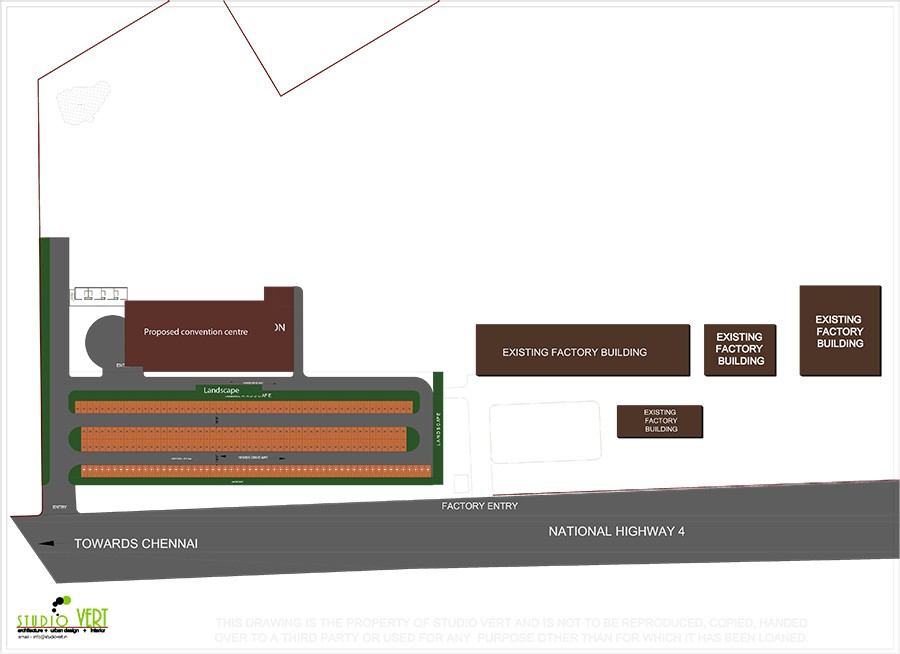900x654 pixels.
Task: Pick the orange top parking row
Action: click(x=245, y=407)
